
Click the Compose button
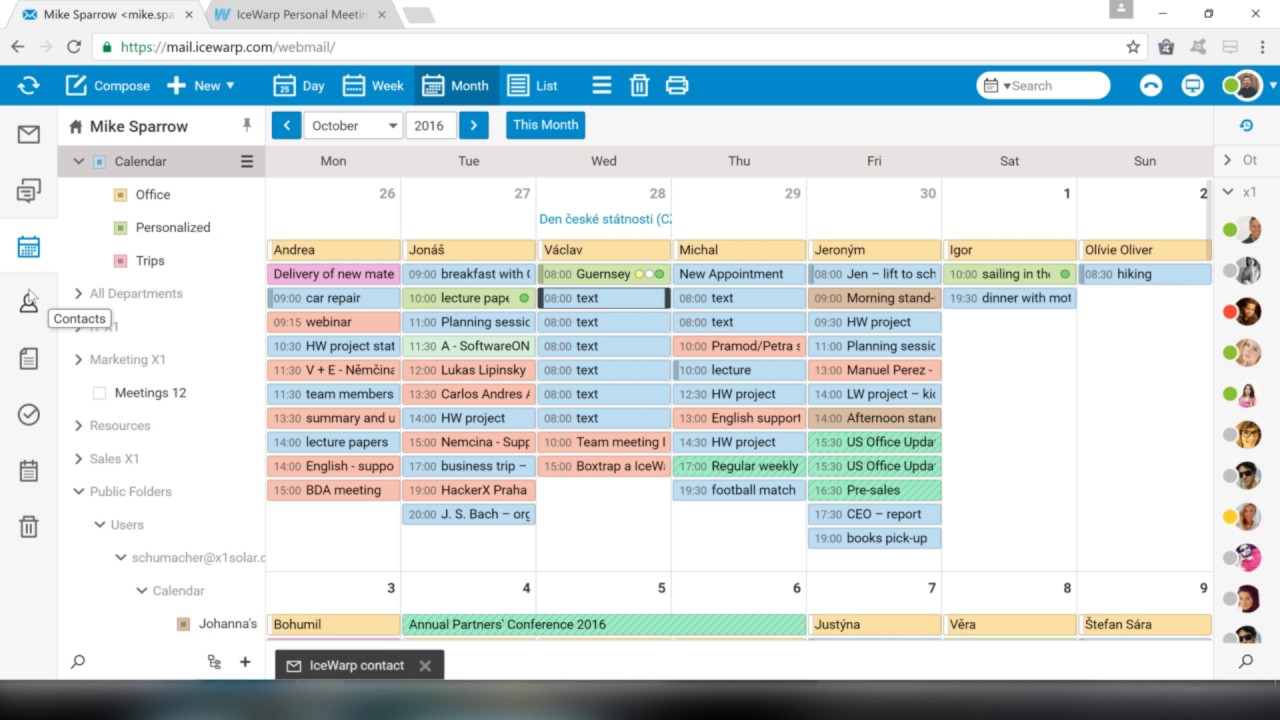(108, 86)
